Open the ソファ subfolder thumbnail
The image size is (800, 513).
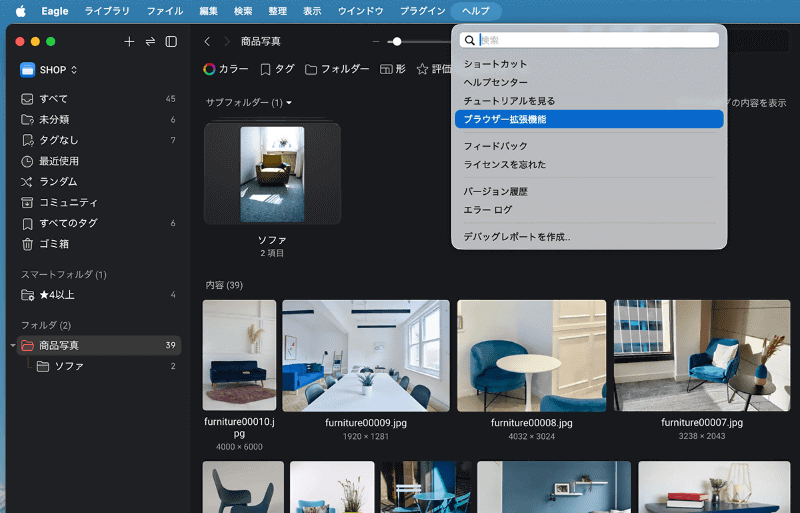272,173
